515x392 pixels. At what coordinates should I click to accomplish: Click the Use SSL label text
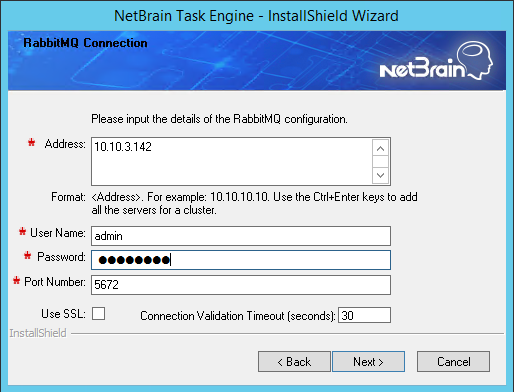click(63, 314)
